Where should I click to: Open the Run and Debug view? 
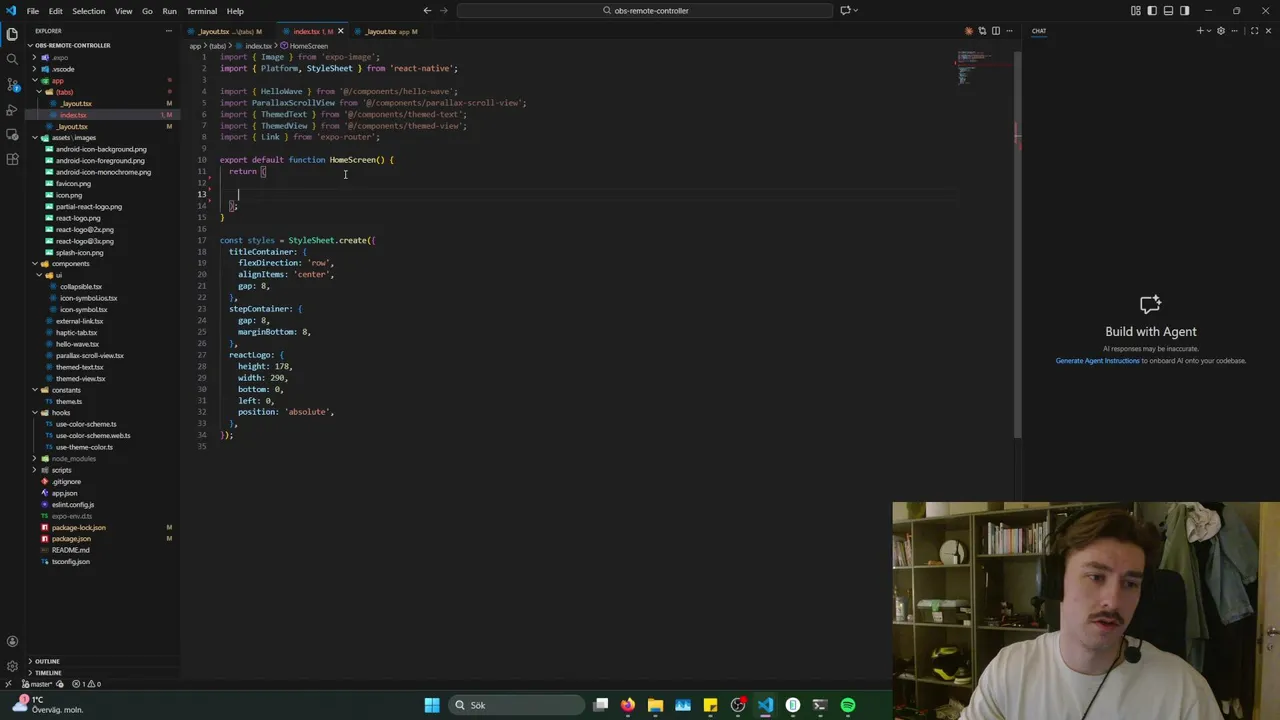pyautogui.click(x=12, y=109)
